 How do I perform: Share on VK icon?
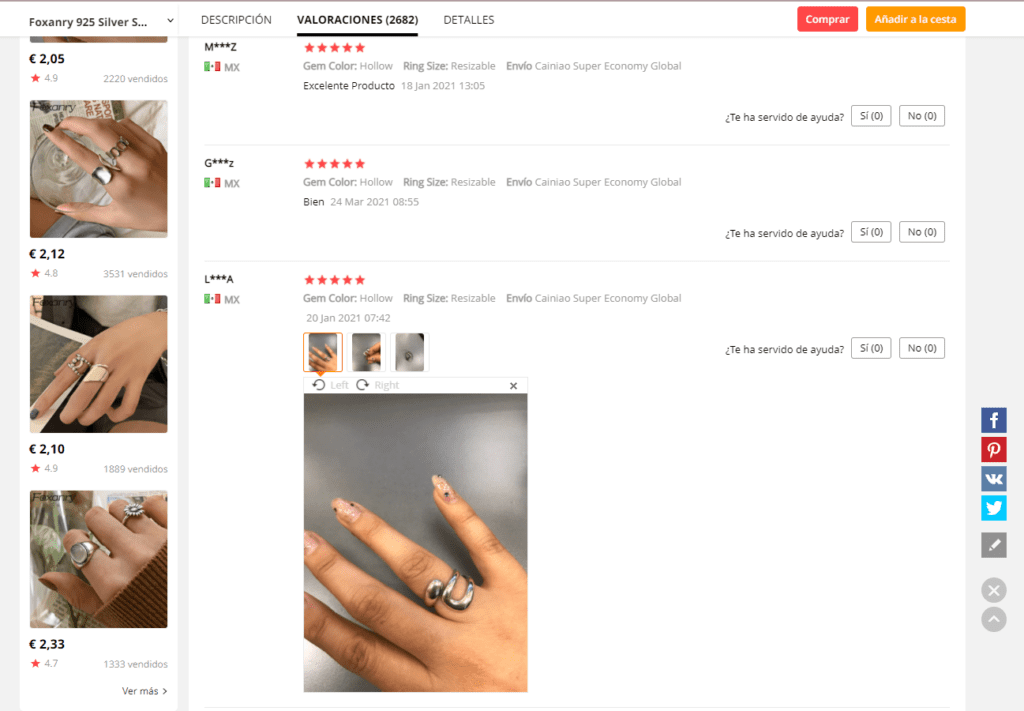(993, 479)
